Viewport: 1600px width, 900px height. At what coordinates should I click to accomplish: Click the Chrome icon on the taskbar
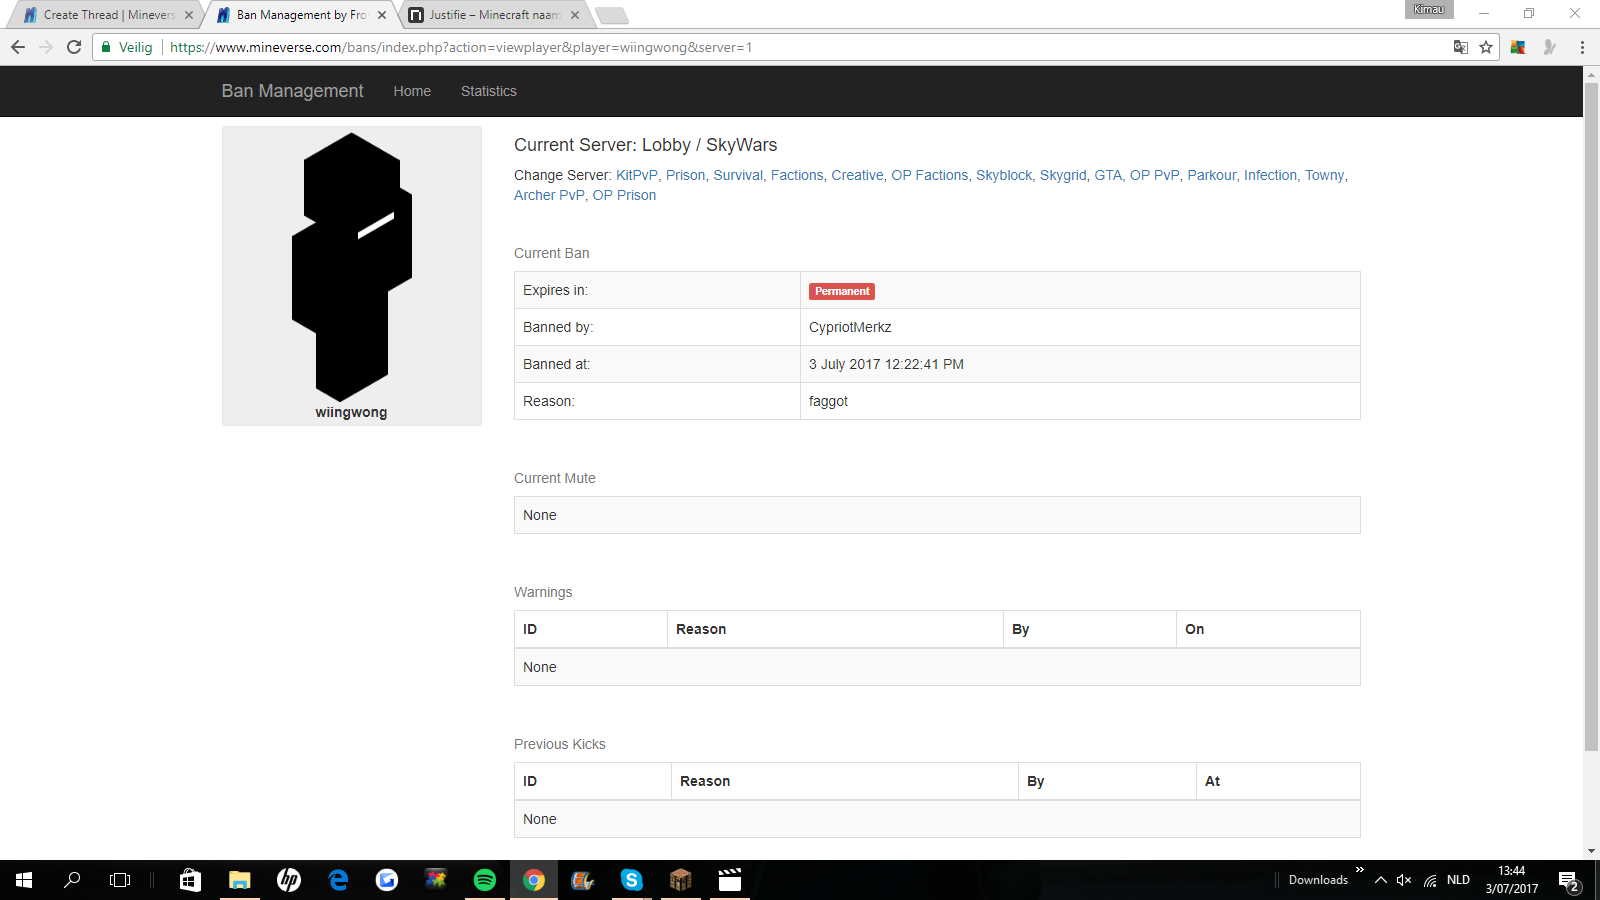534,880
